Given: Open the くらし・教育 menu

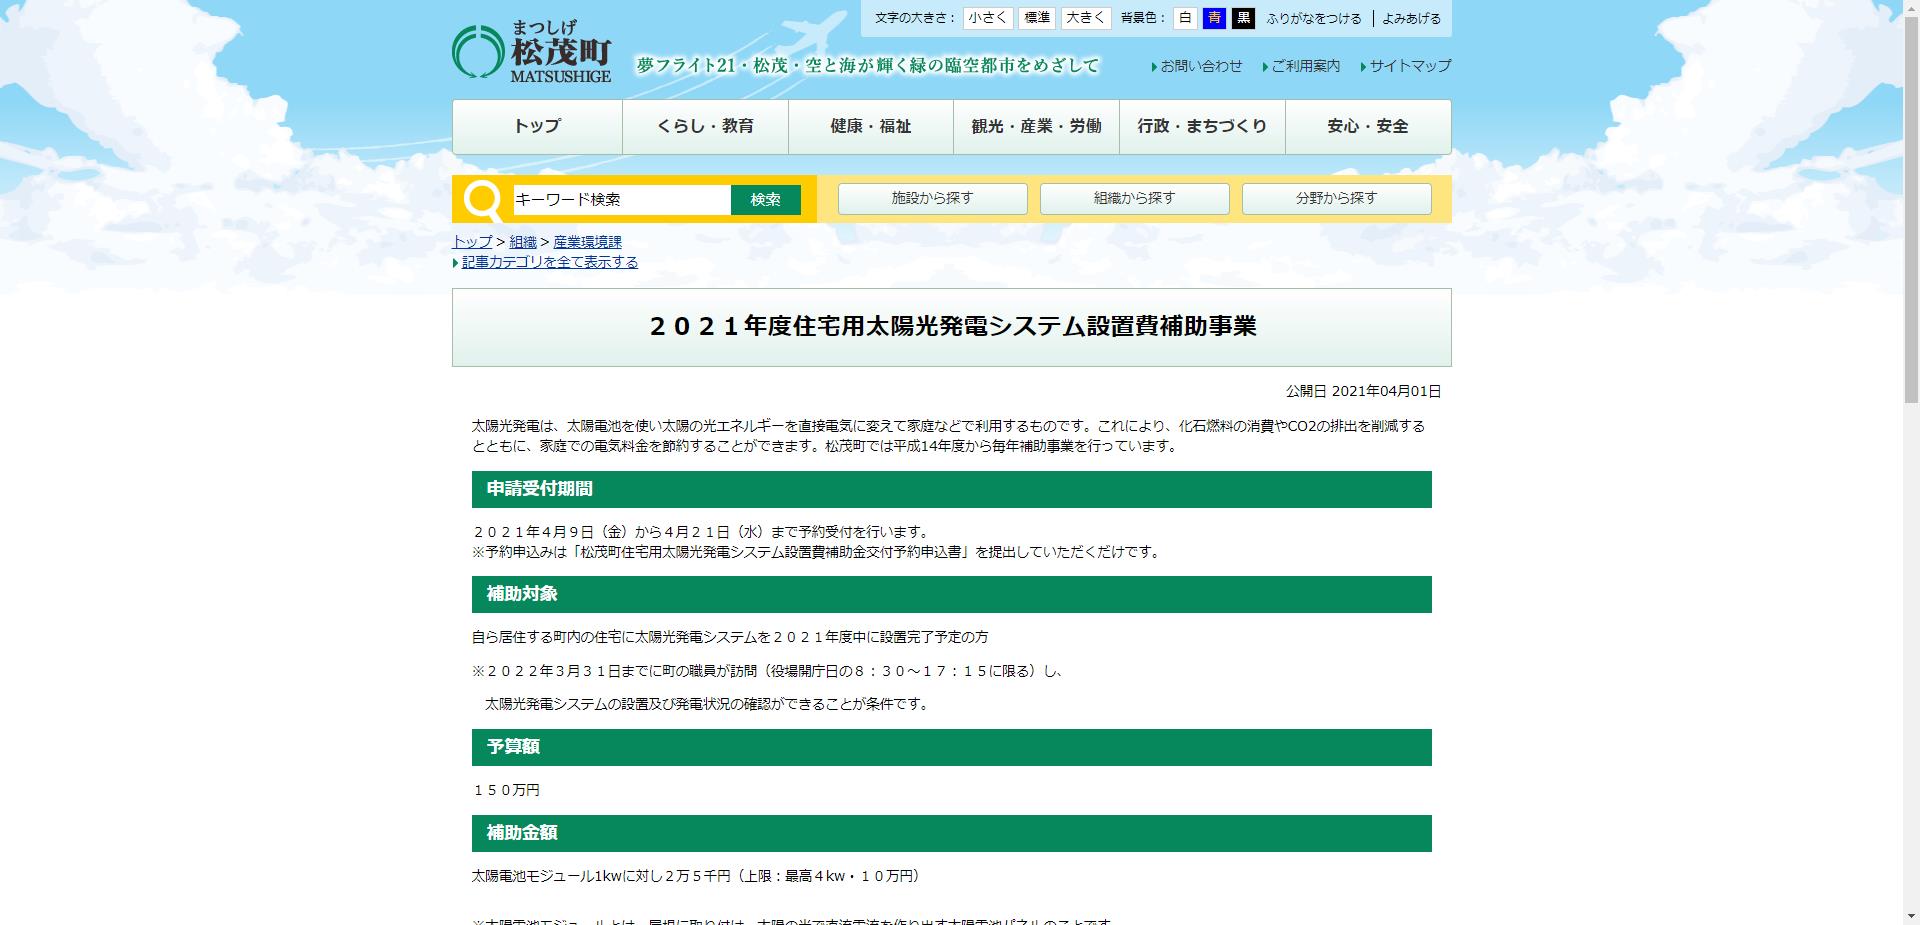Looking at the screenshot, I should click(x=703, y=126).
